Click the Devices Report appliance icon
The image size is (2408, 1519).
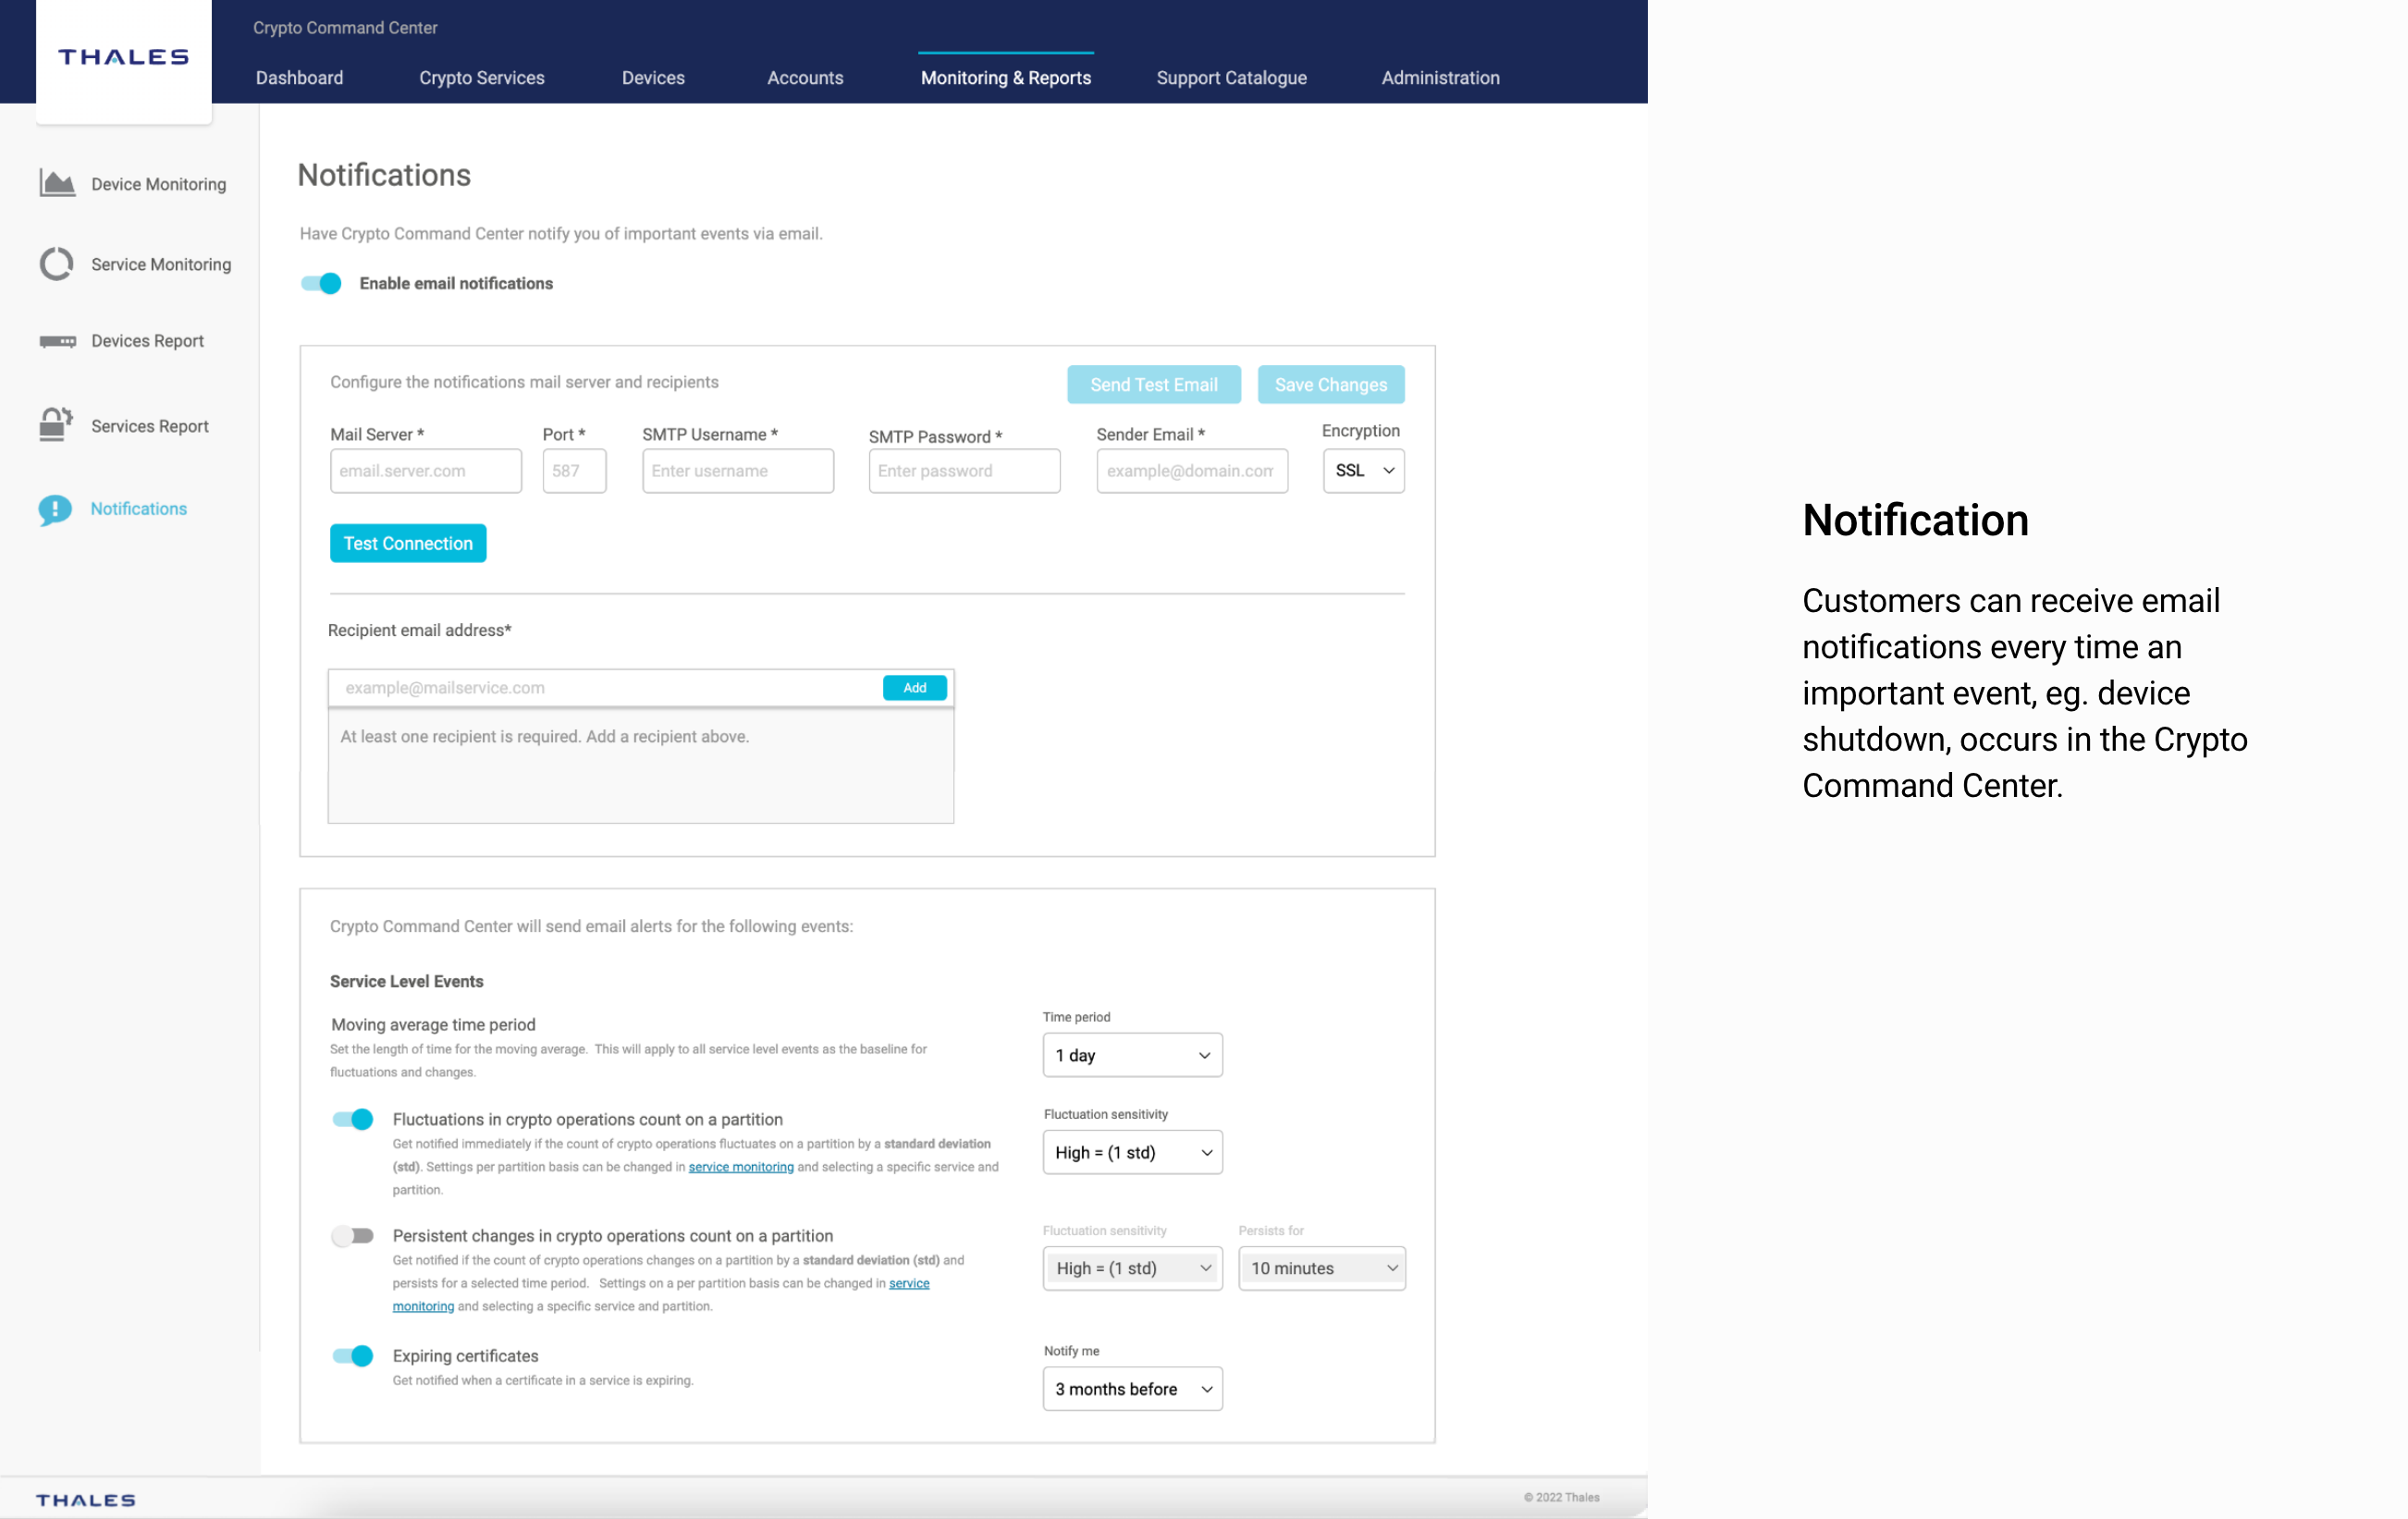click(57, 341)
